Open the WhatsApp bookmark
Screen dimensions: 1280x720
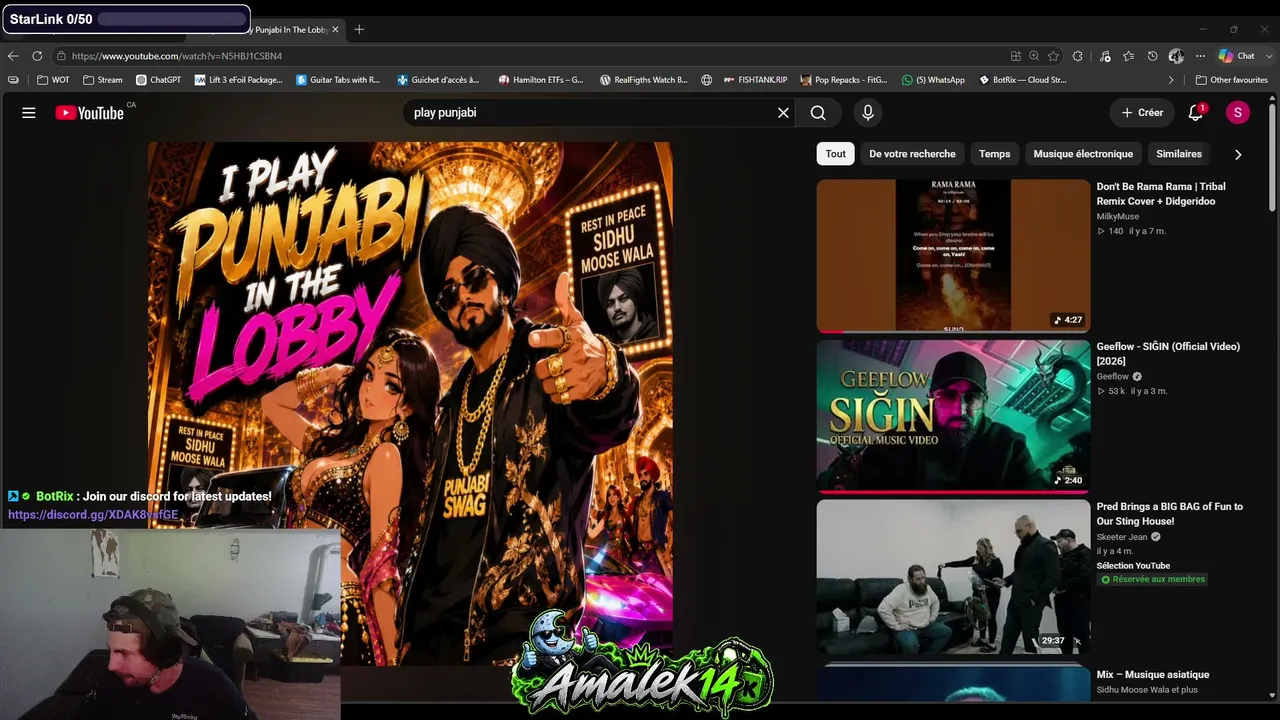(933, 80)
